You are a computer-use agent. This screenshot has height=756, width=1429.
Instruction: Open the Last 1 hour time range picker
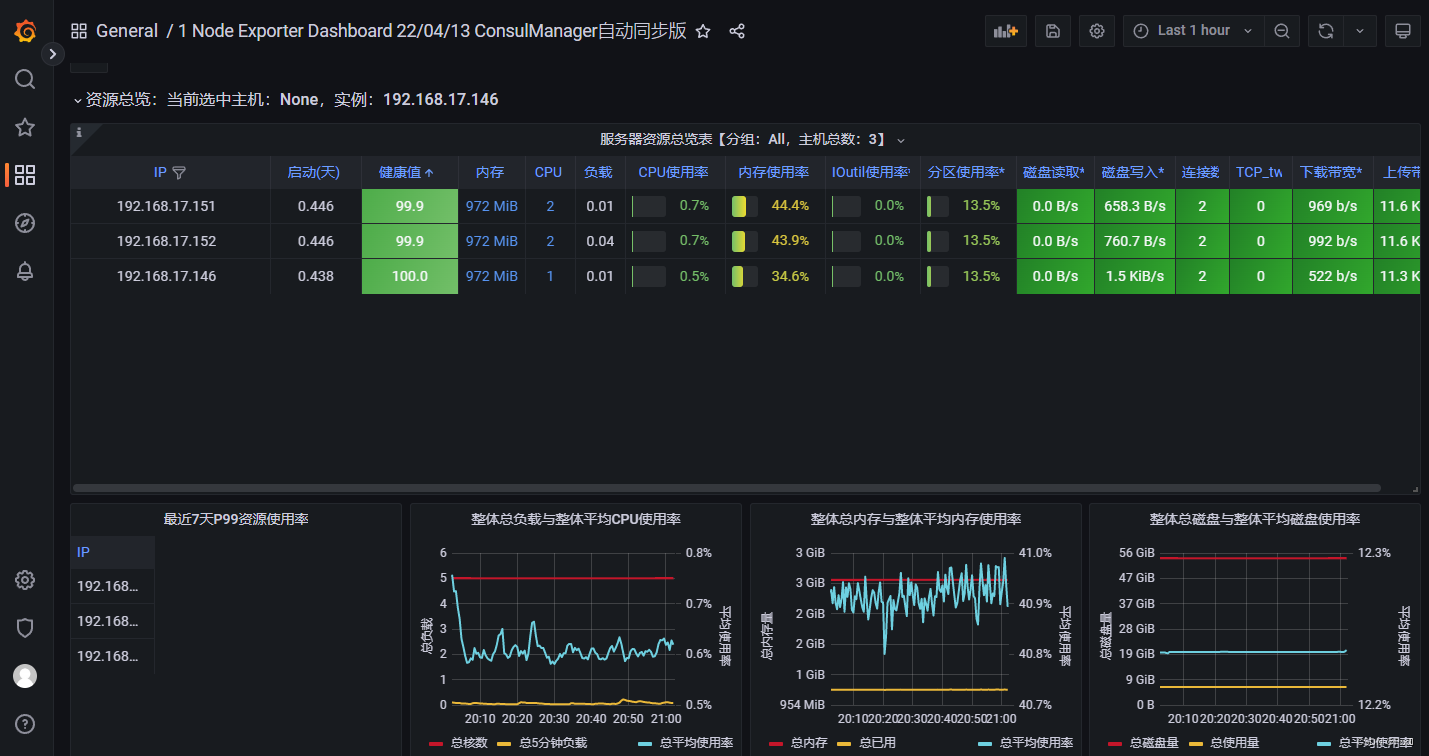1192,30
